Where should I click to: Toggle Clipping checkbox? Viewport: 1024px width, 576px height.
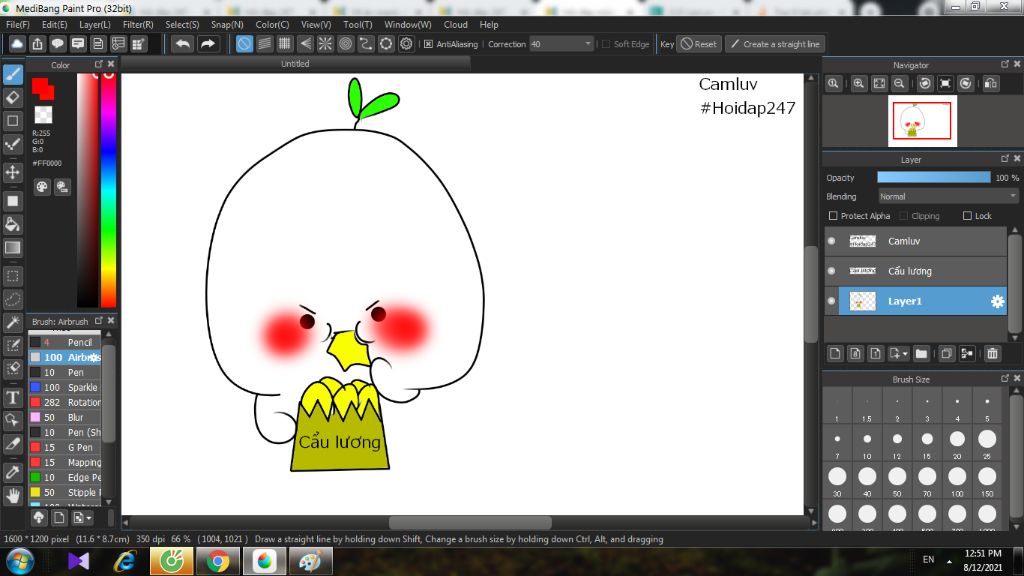904,216
